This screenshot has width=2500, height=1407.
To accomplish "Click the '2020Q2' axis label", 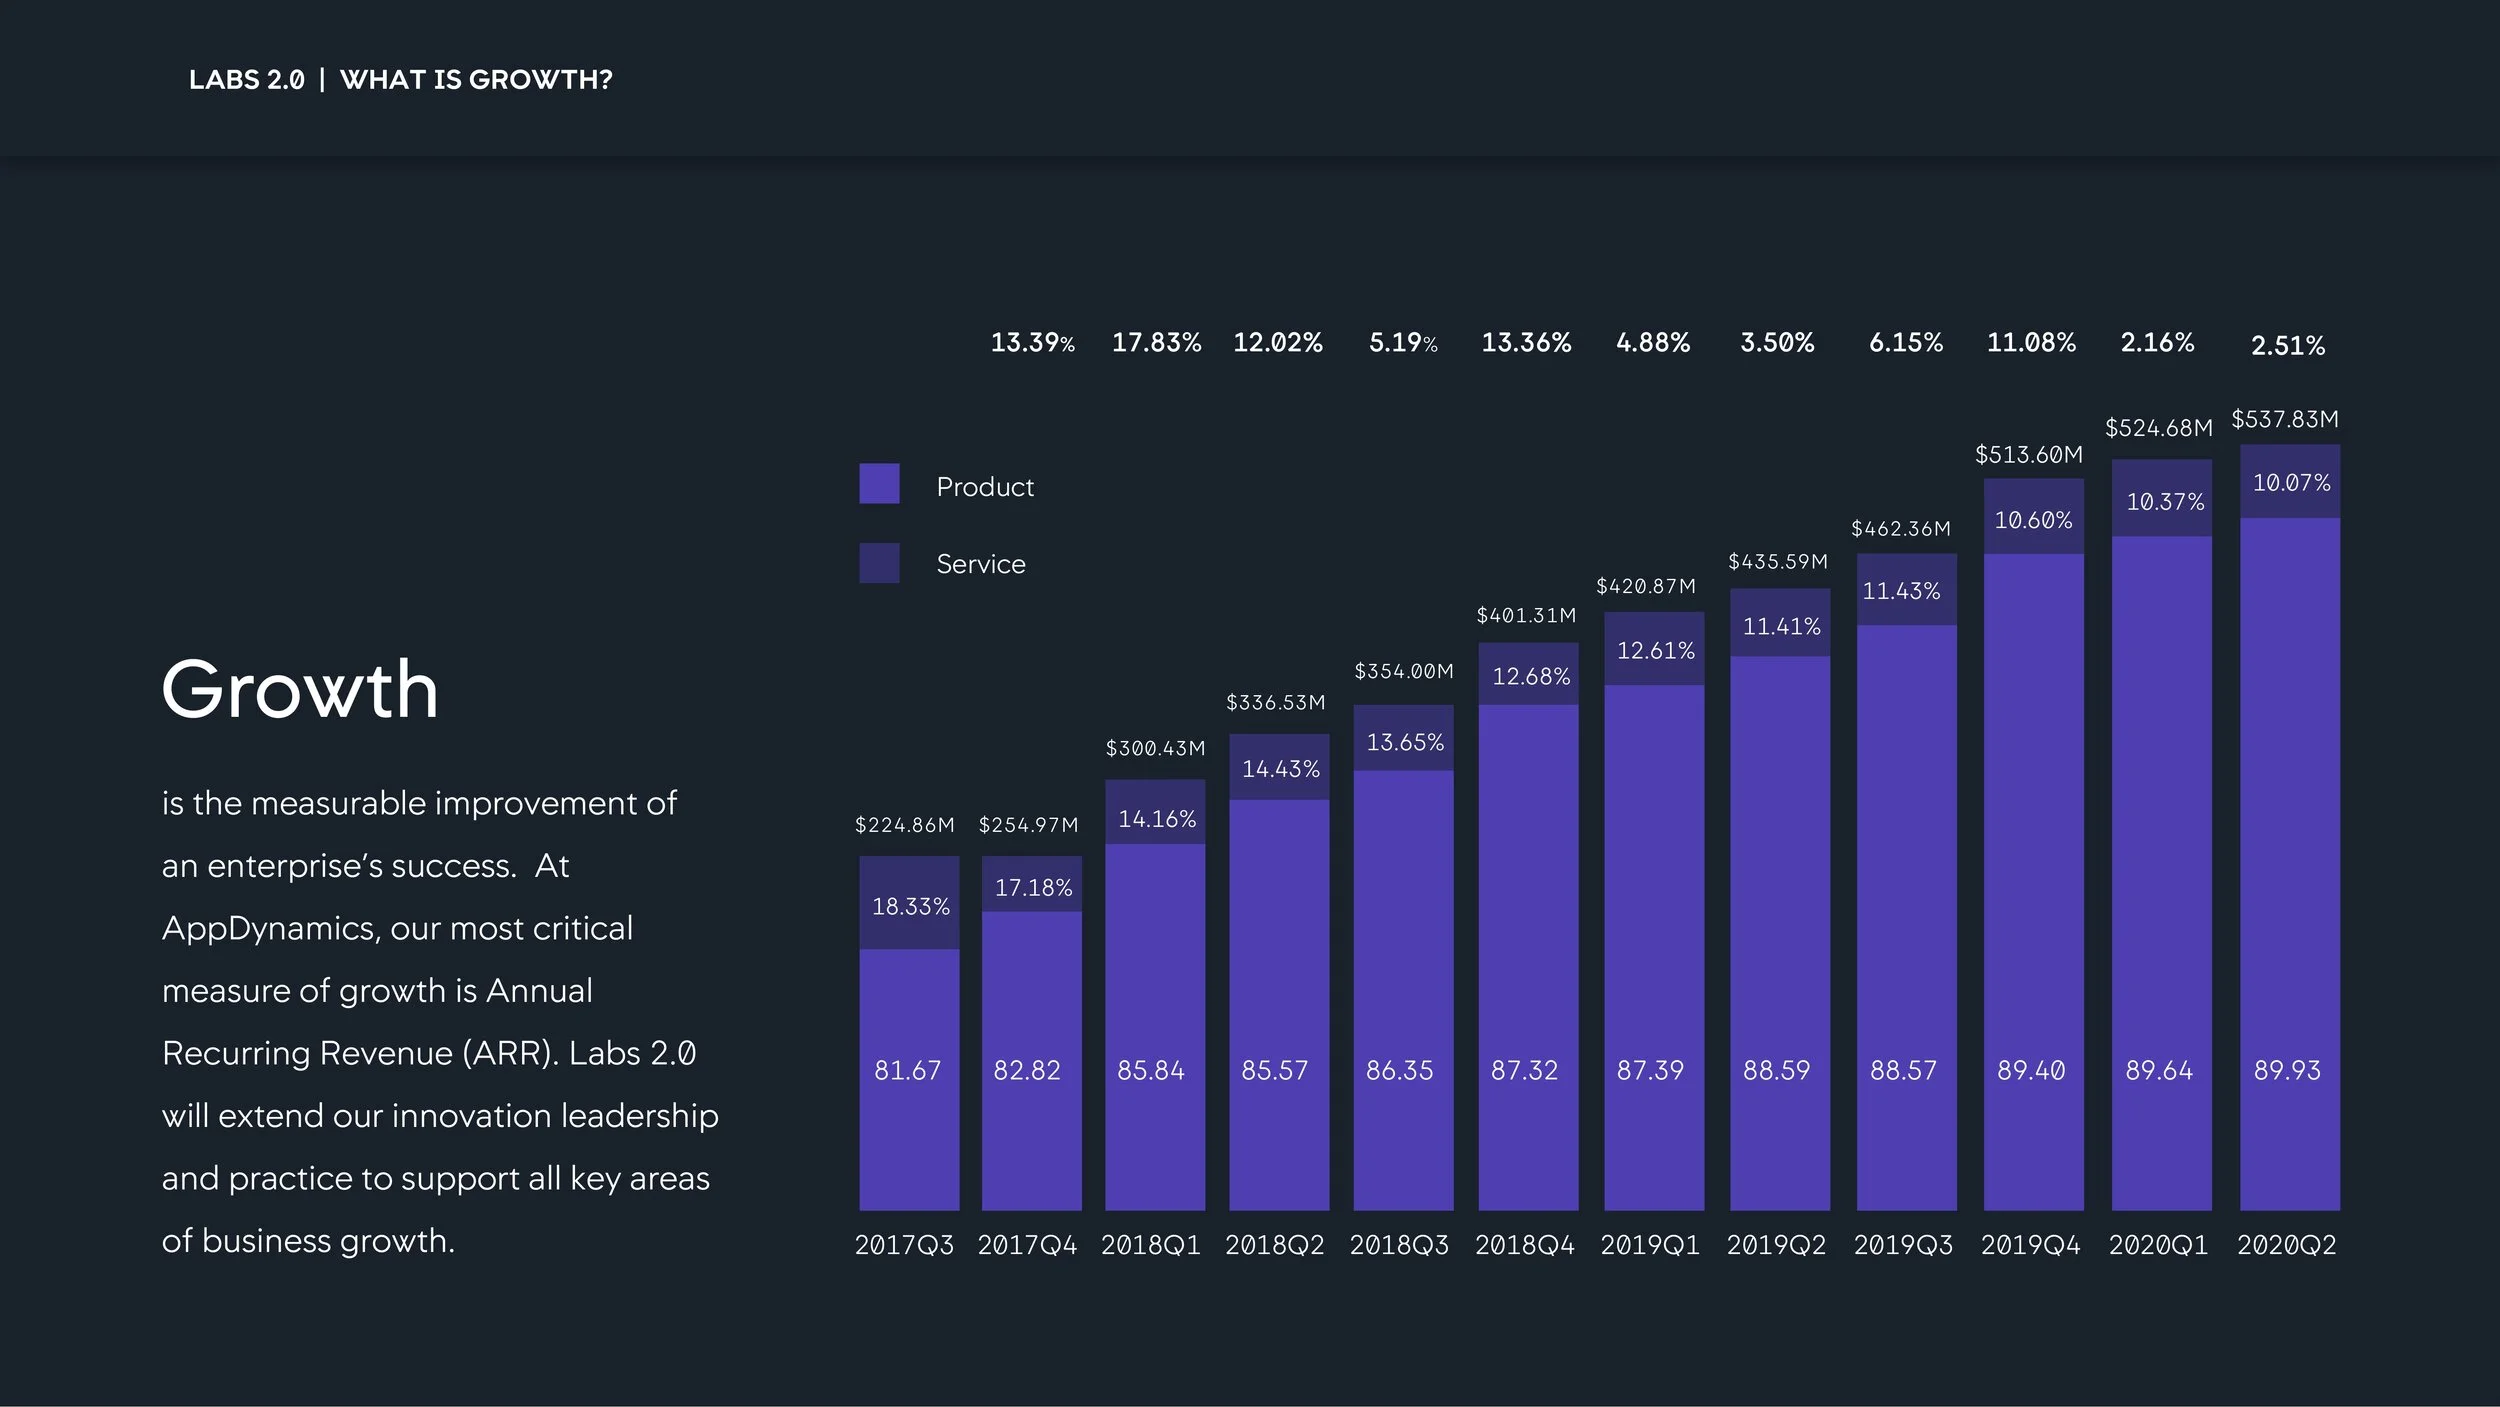I will 2287,1245.
